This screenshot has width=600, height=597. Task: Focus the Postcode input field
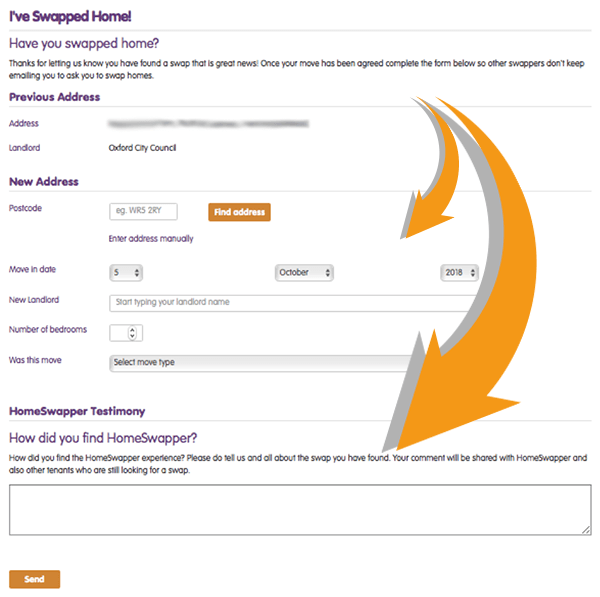143,211
